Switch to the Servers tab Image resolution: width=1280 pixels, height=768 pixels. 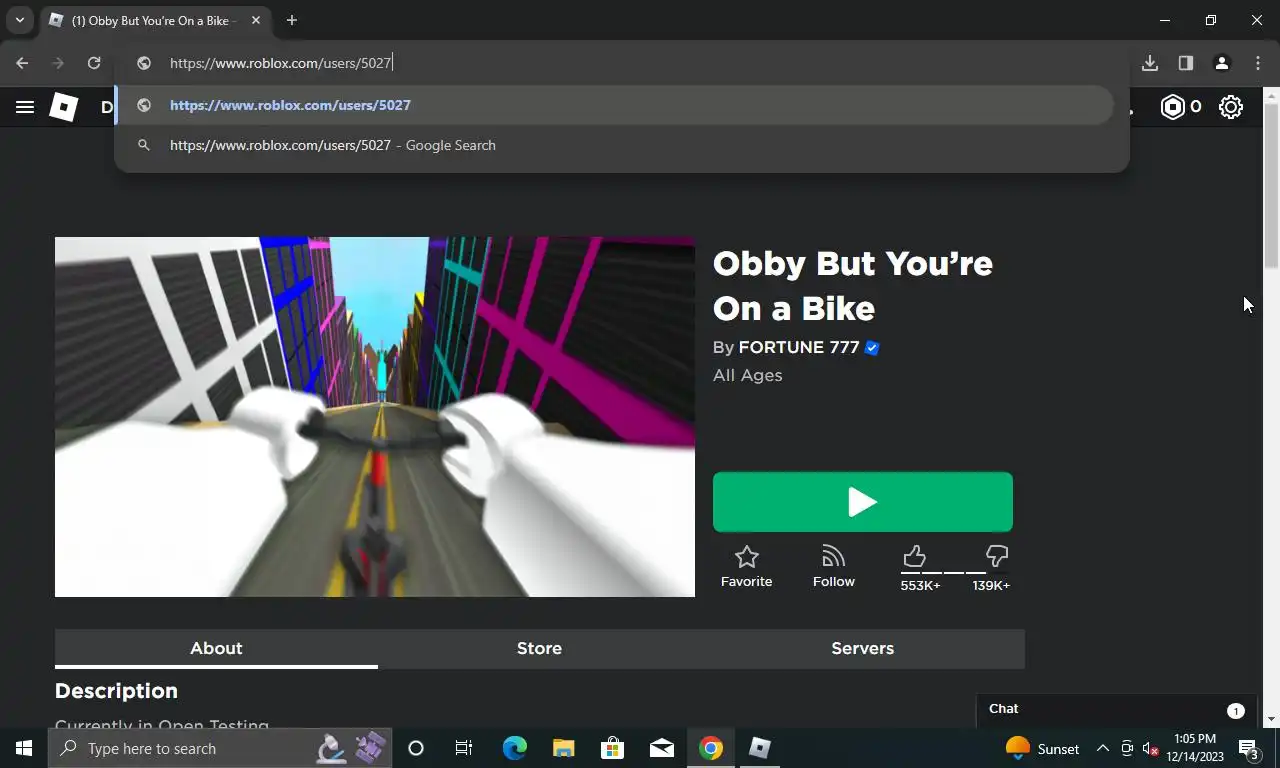862,648
